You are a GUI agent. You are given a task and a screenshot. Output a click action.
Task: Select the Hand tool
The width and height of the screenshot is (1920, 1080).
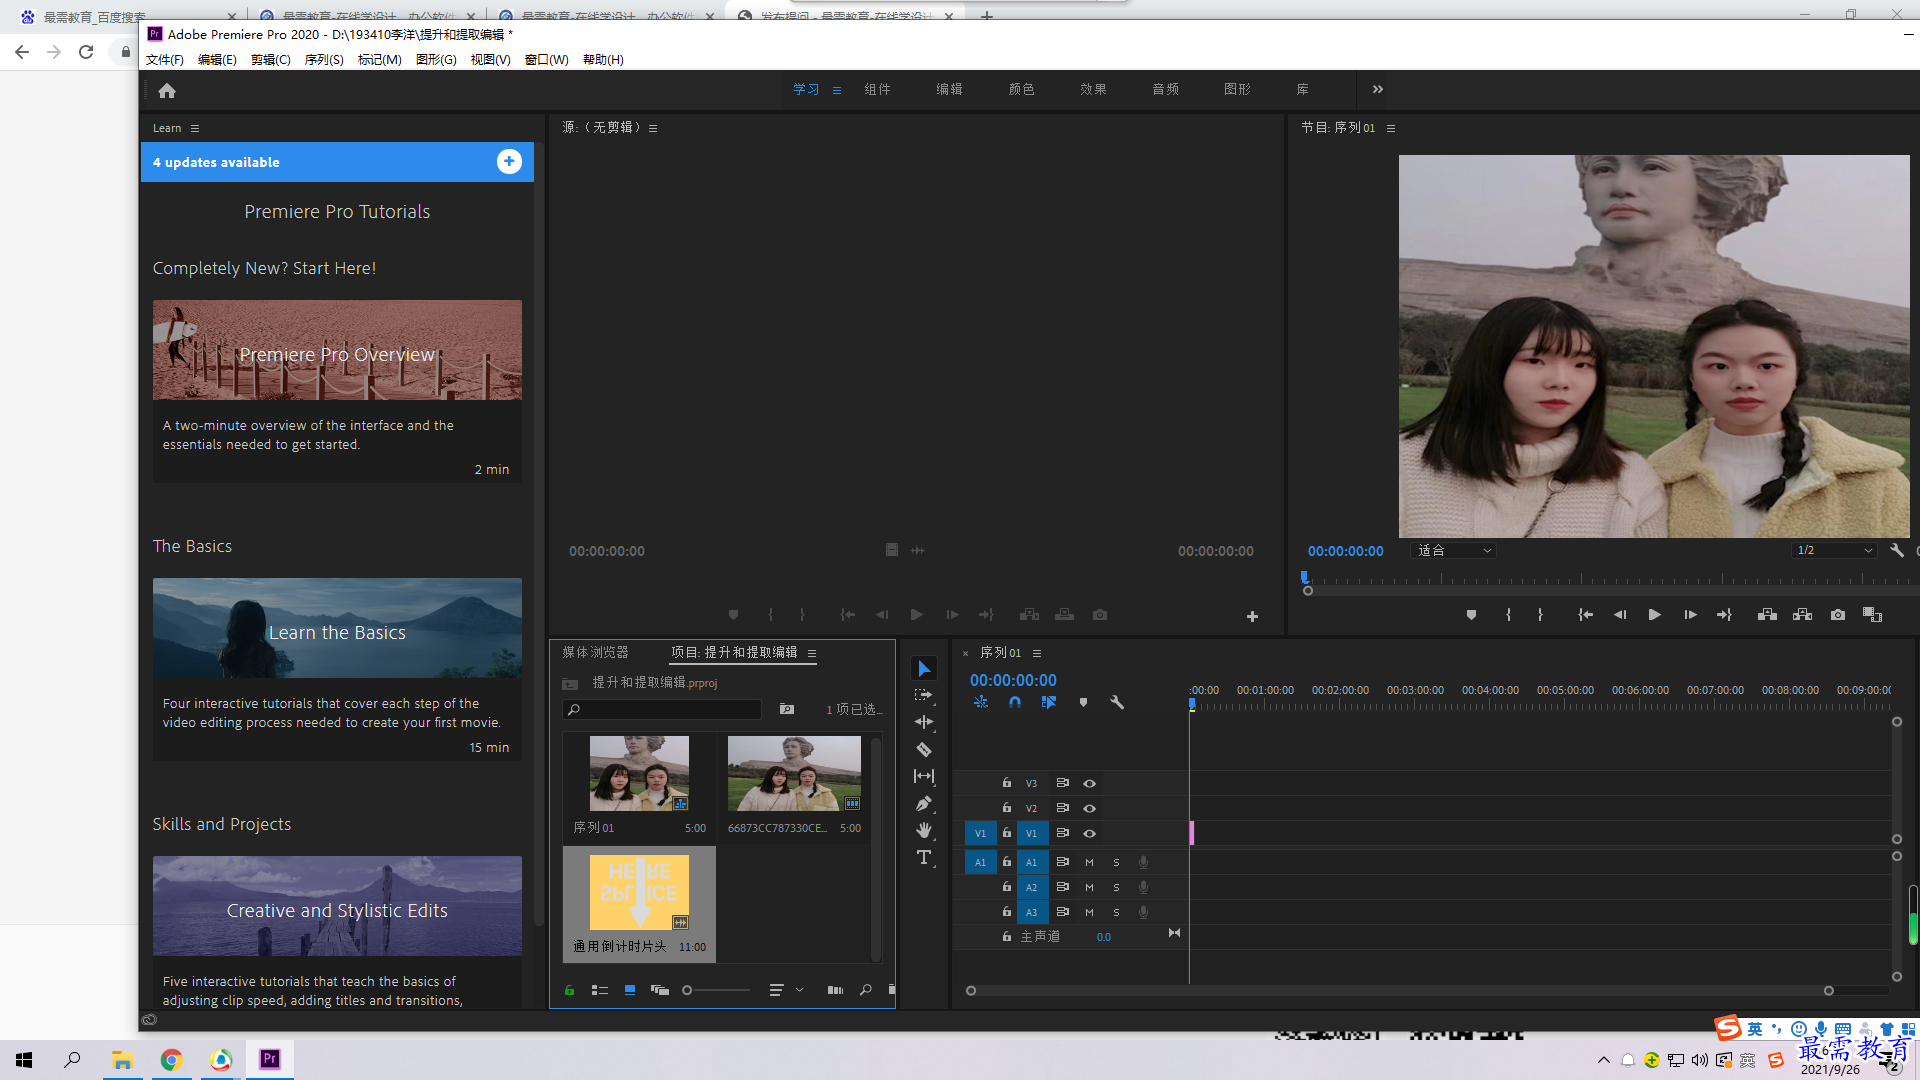[924, 830]
